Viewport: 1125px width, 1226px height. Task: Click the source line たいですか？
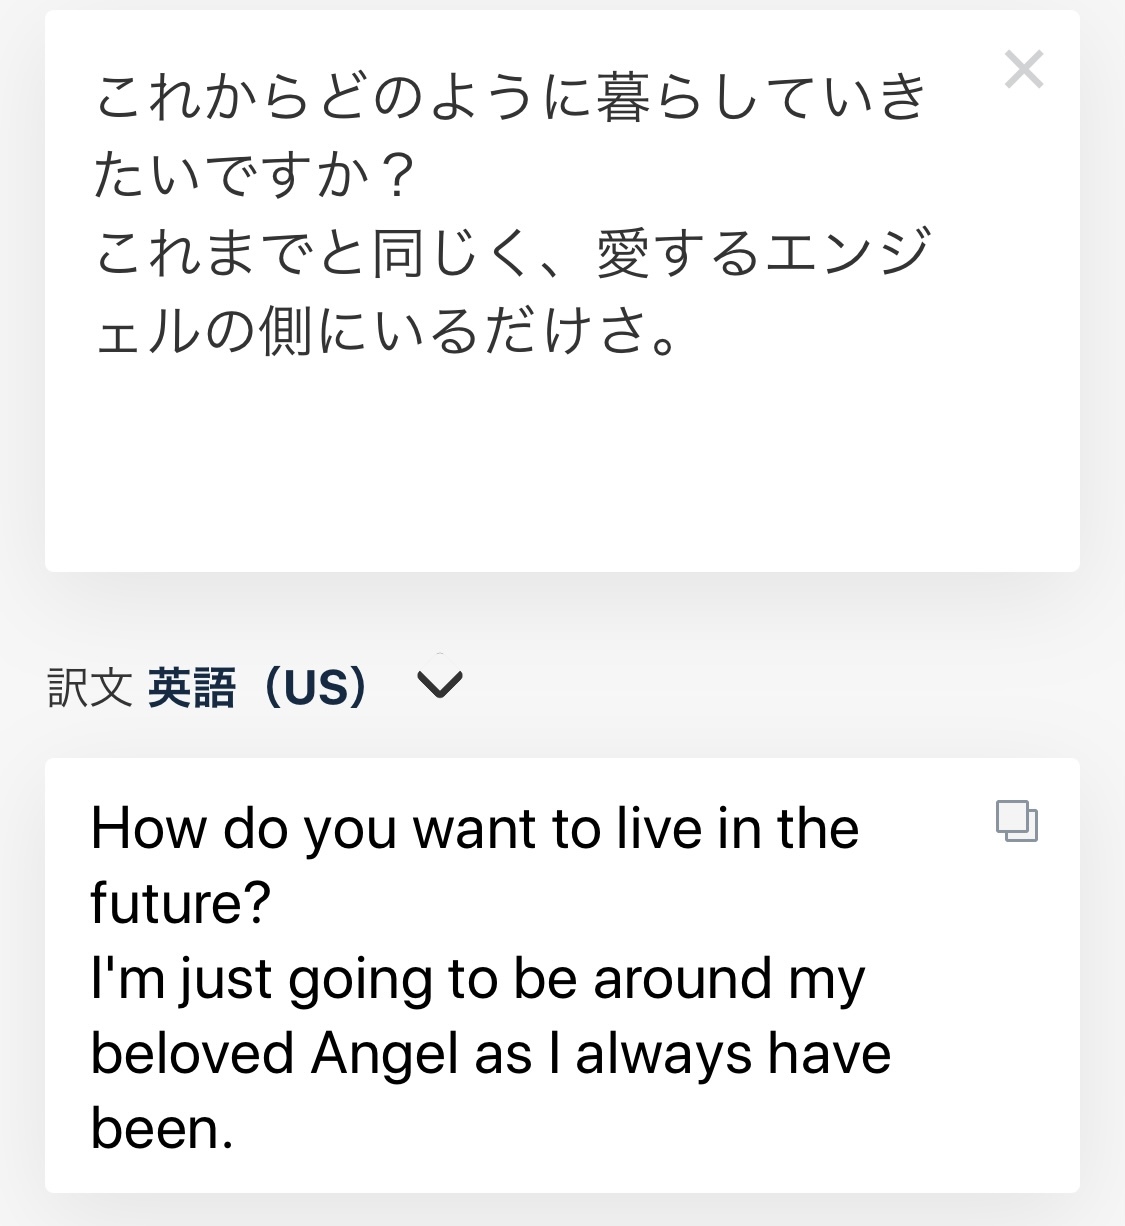pyautogui.click(x=255, y=175)
